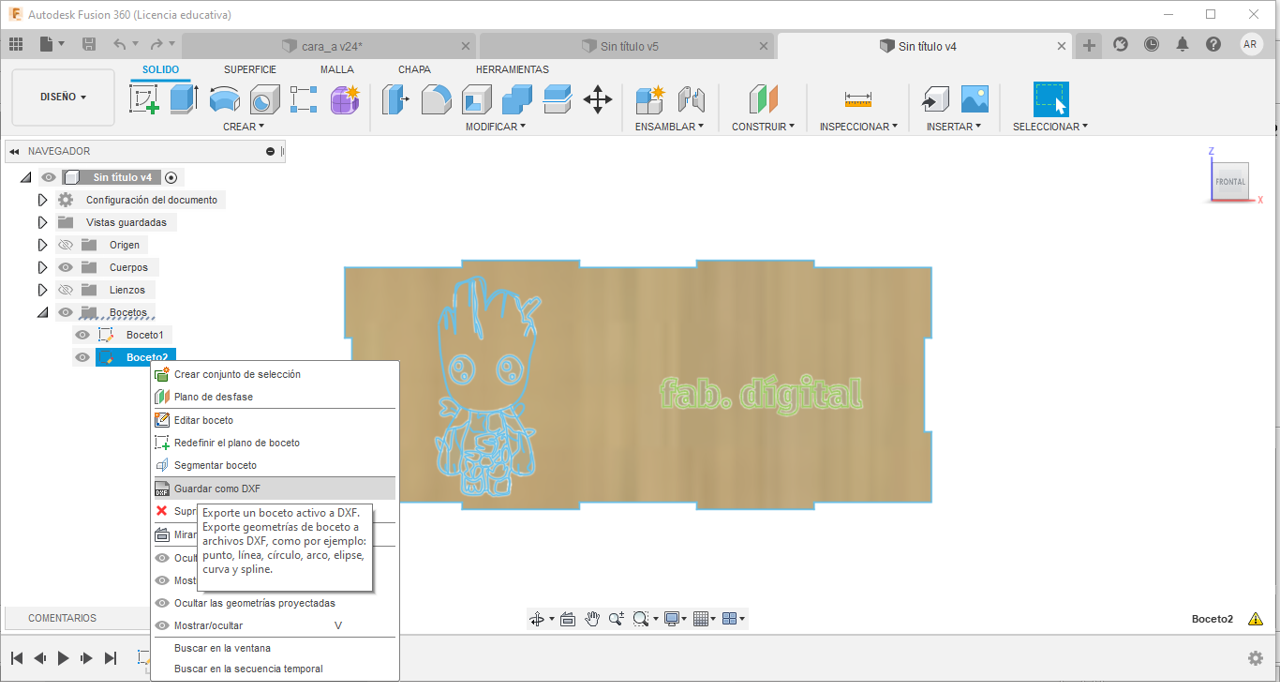
Task: Add a new design tab
Action: (1089, 45)
